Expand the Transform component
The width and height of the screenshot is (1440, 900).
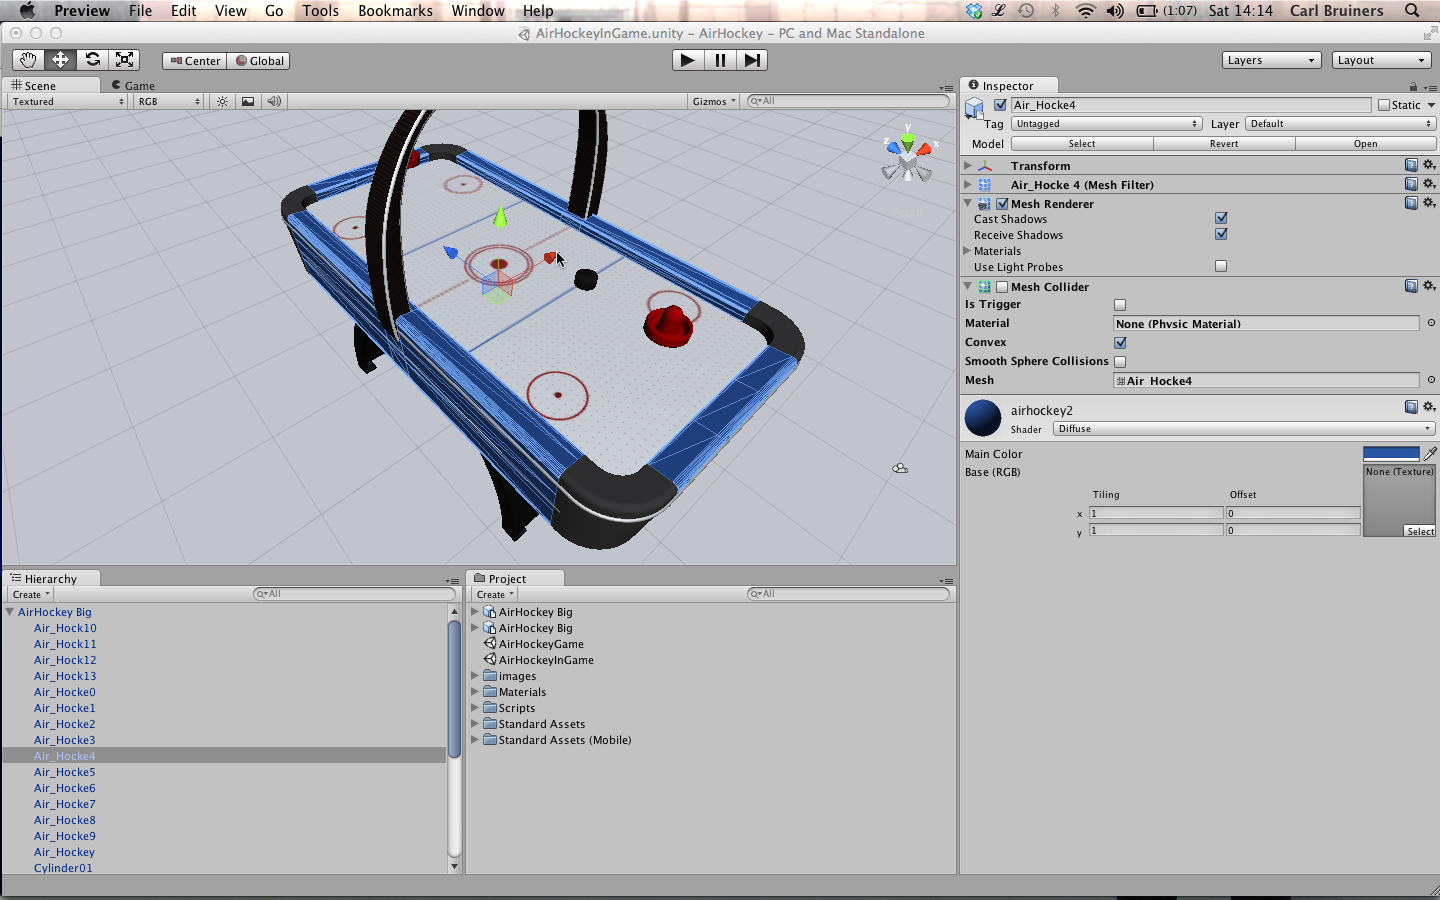(x=968, y=166)
